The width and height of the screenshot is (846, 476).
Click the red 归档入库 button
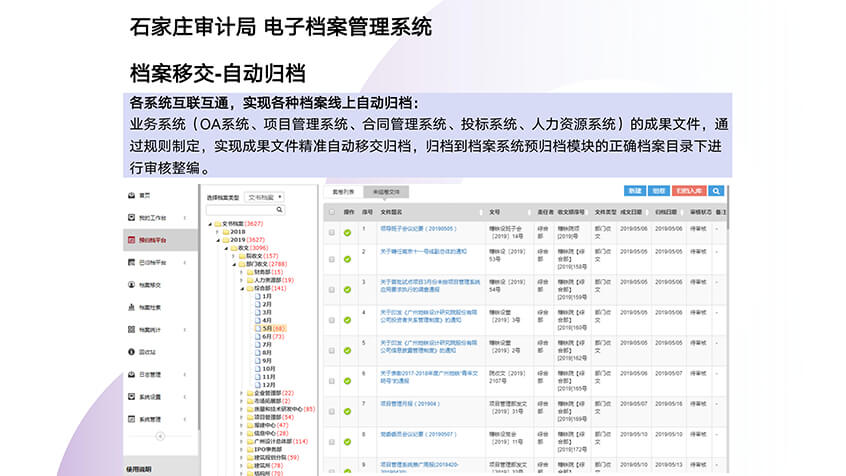click(x=689, y=190)
